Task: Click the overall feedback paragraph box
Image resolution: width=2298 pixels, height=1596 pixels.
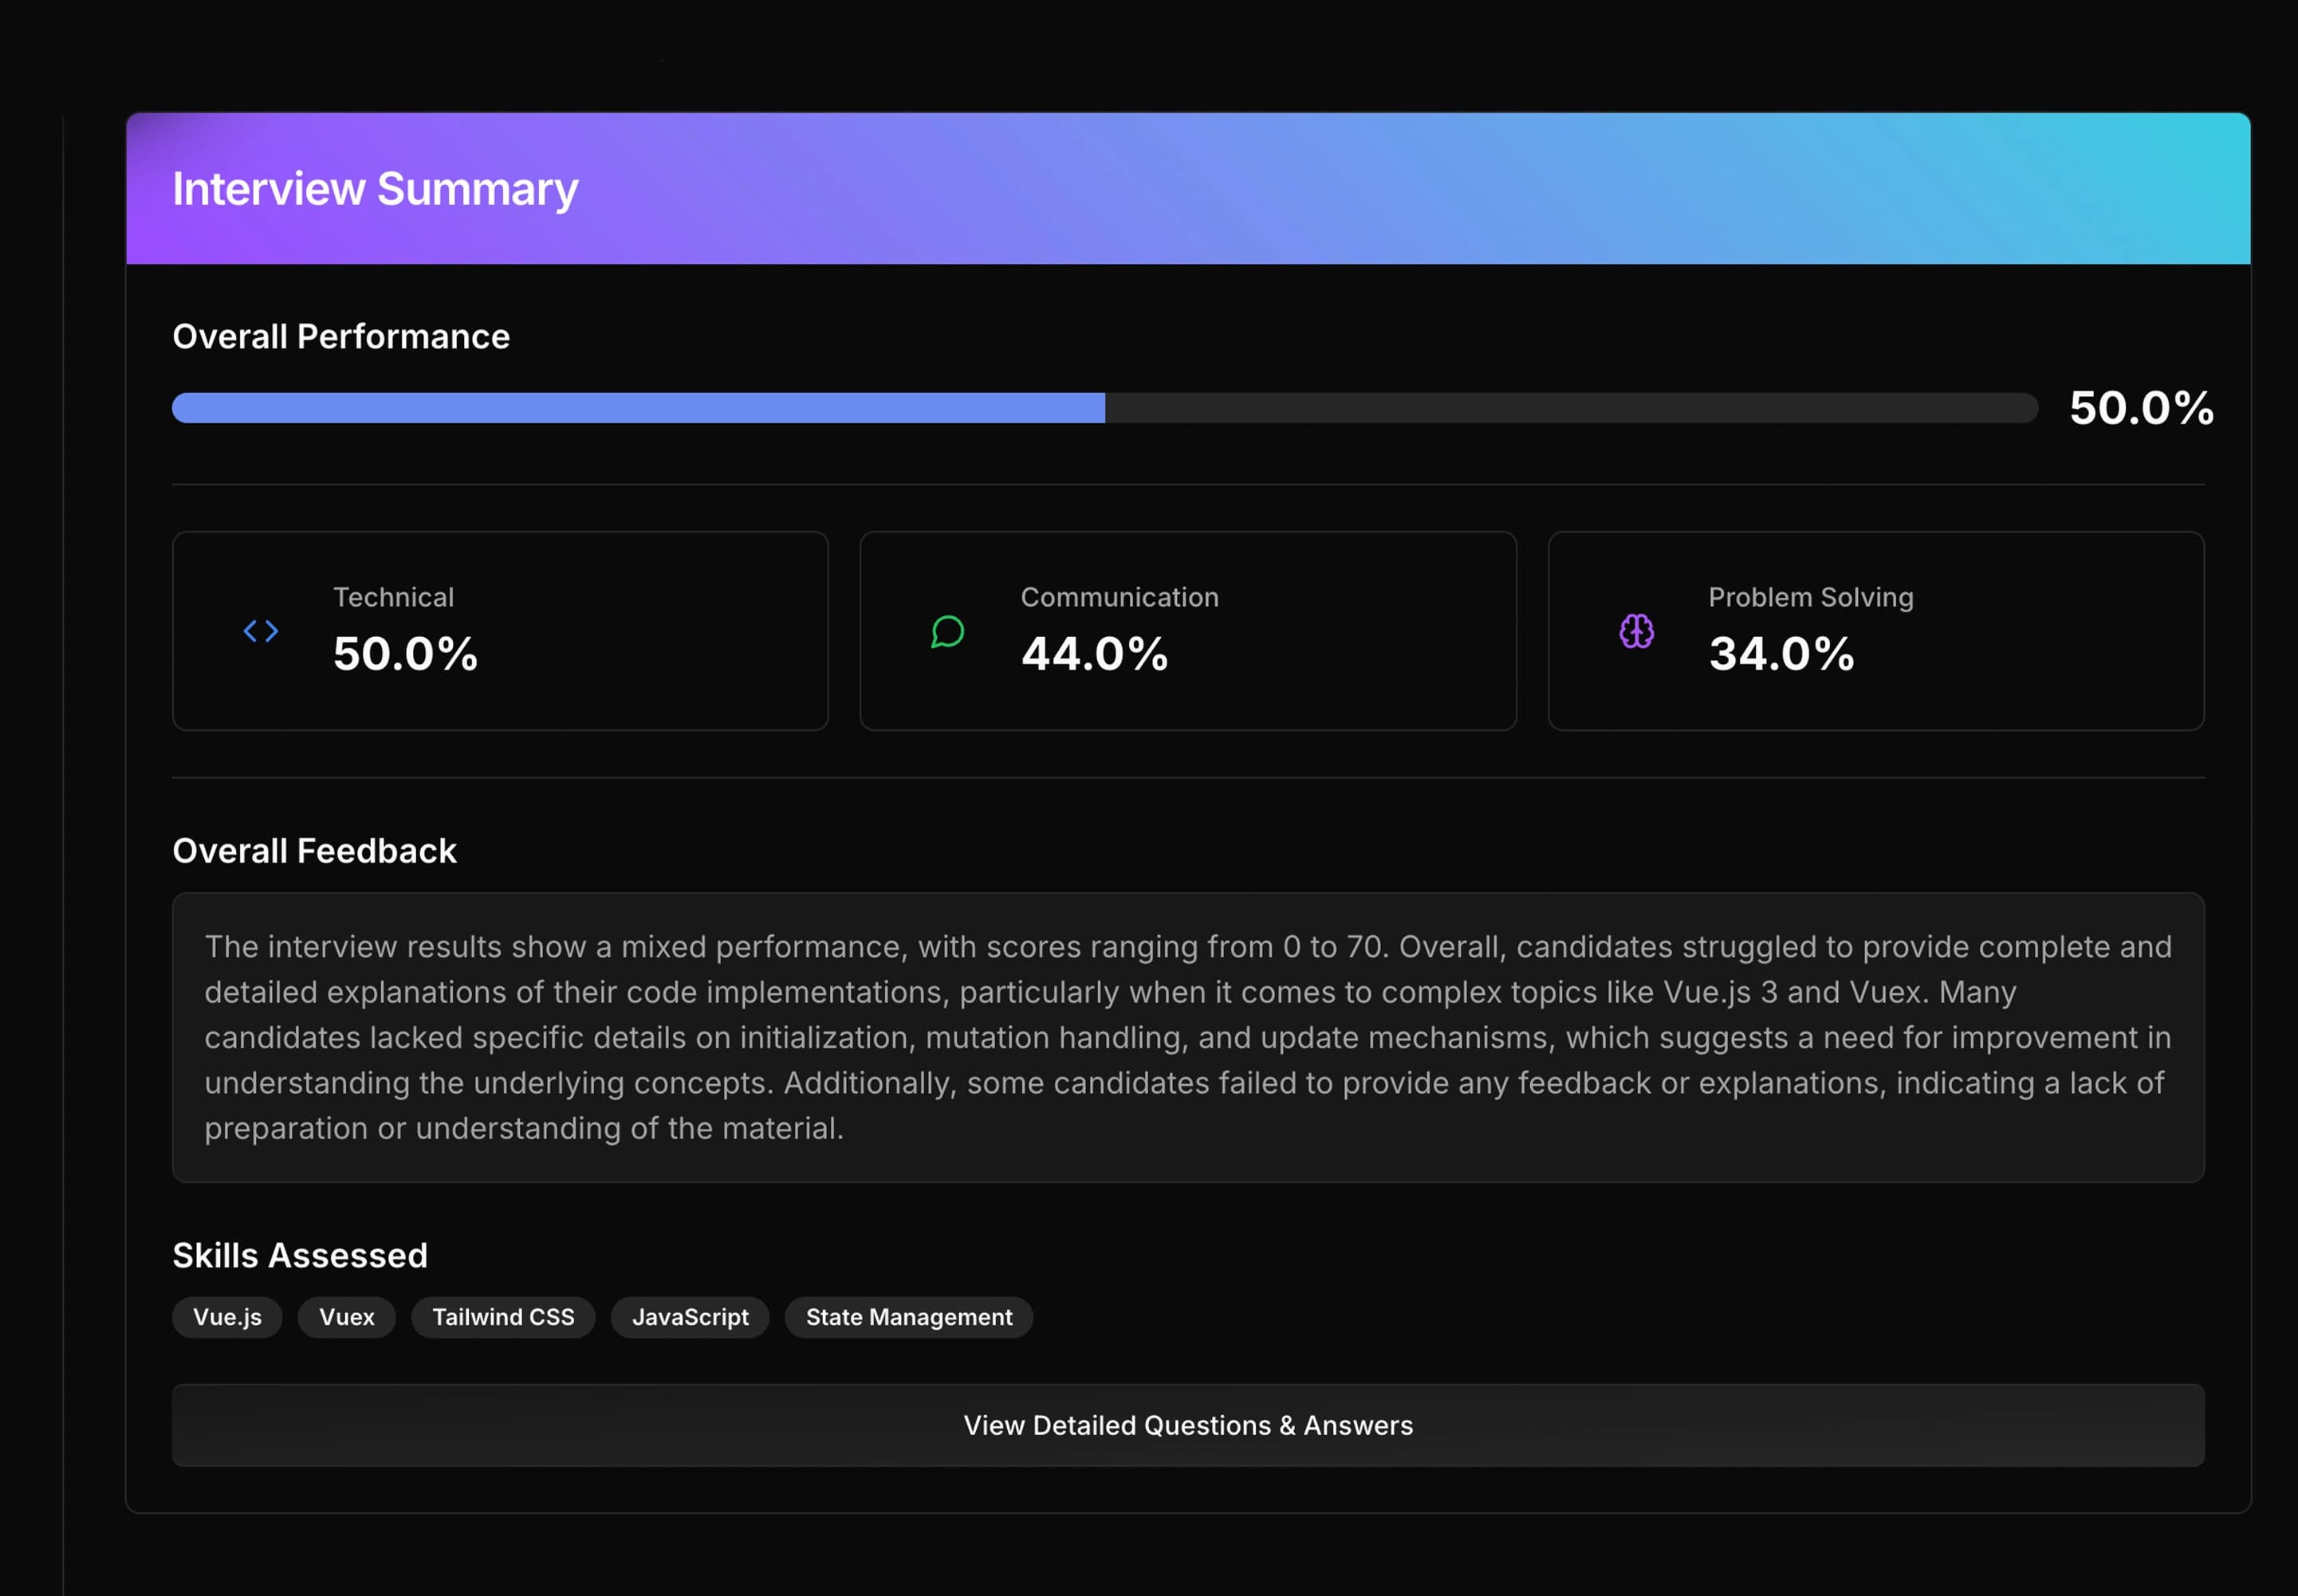Action: coord(1188,1037)
